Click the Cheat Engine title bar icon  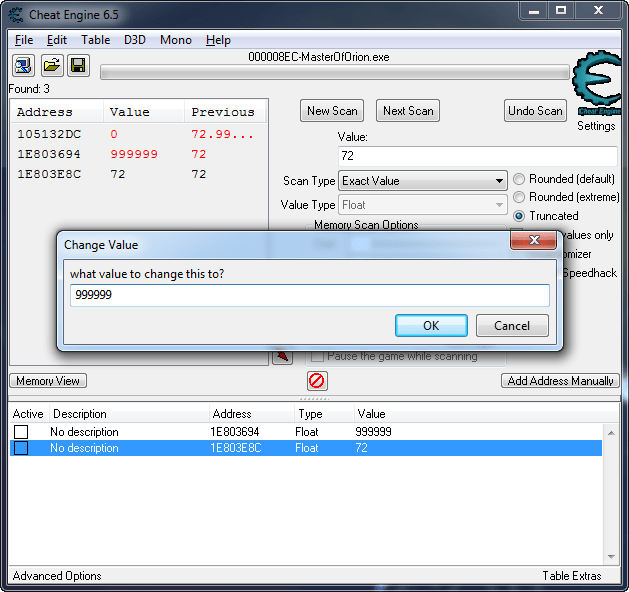point(16,15)
